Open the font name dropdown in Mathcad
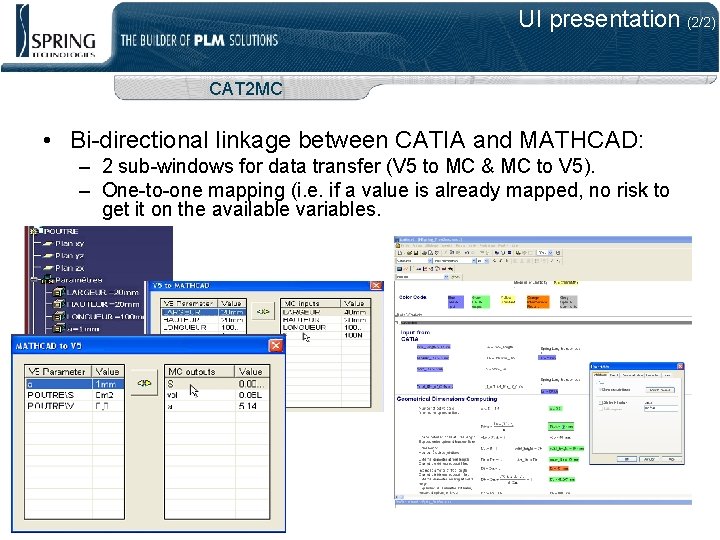 tap(472, 261)
